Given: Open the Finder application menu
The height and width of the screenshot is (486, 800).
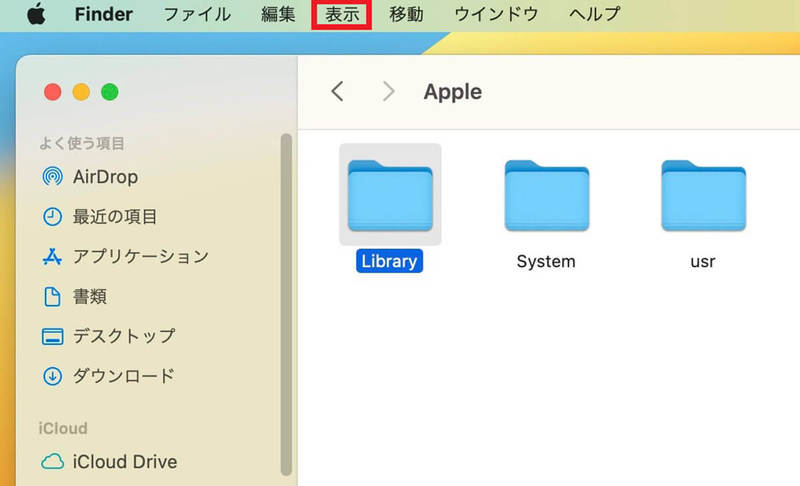Looking at the screenshot, I should point(104,14).
